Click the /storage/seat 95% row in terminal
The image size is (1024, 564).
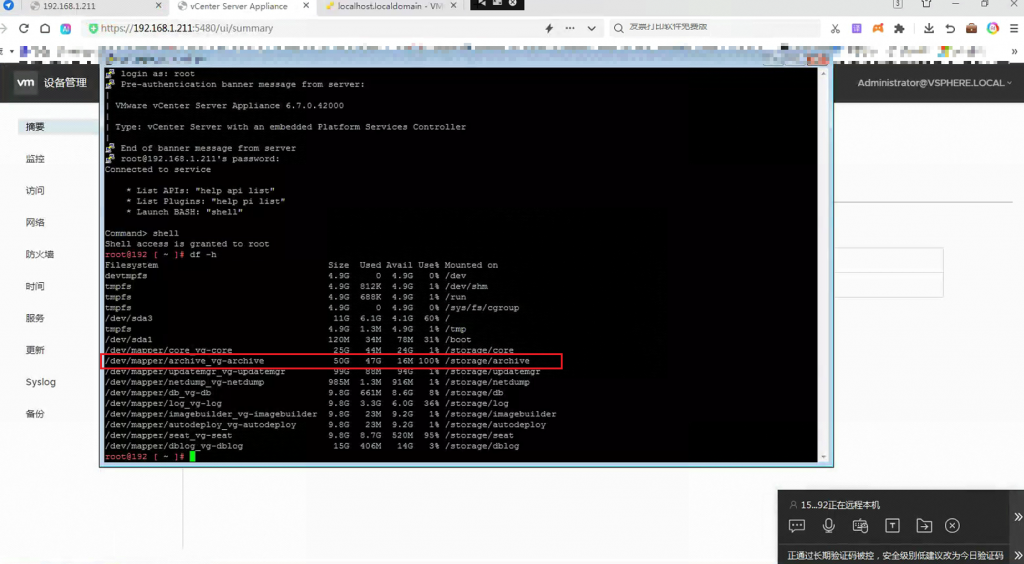point(310,435)
